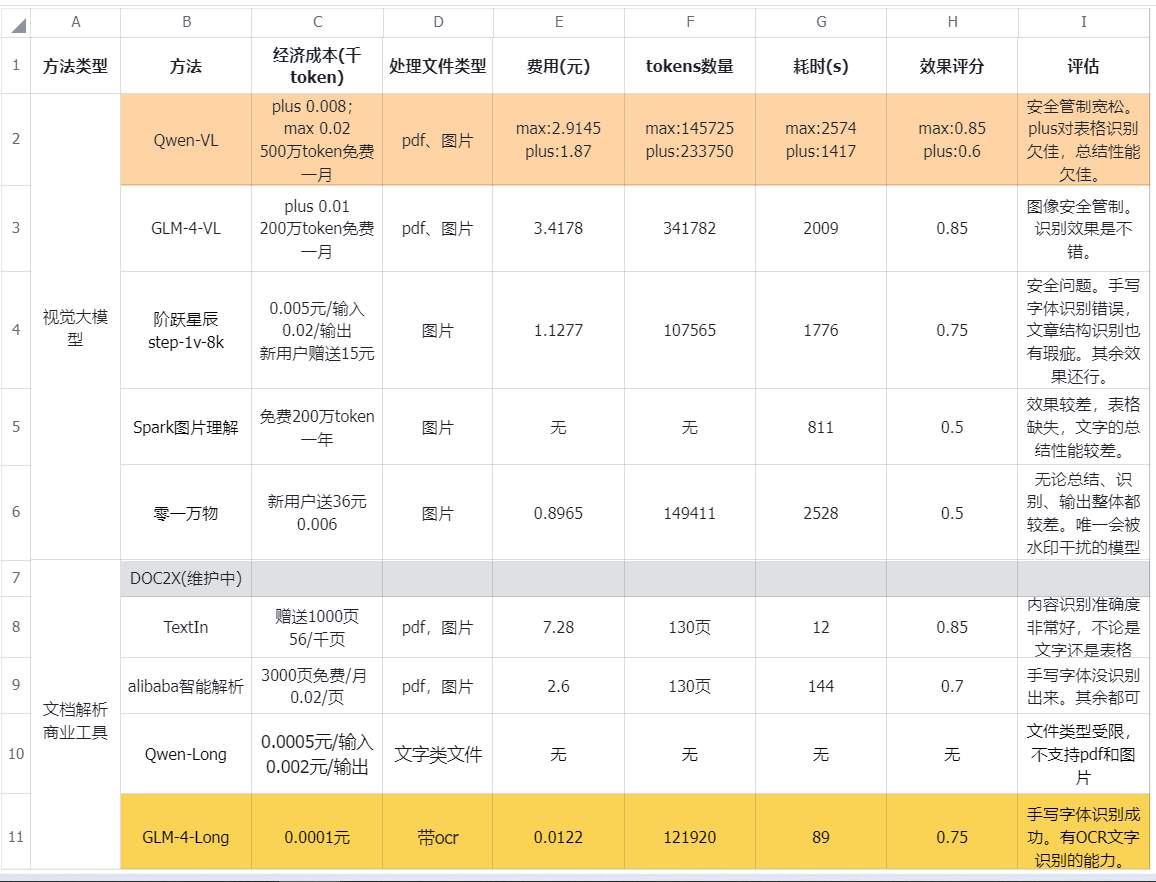Click the merged 视觉大模型 cell
The width and height of the screenshot is (1156, 882).
(75, 327)
